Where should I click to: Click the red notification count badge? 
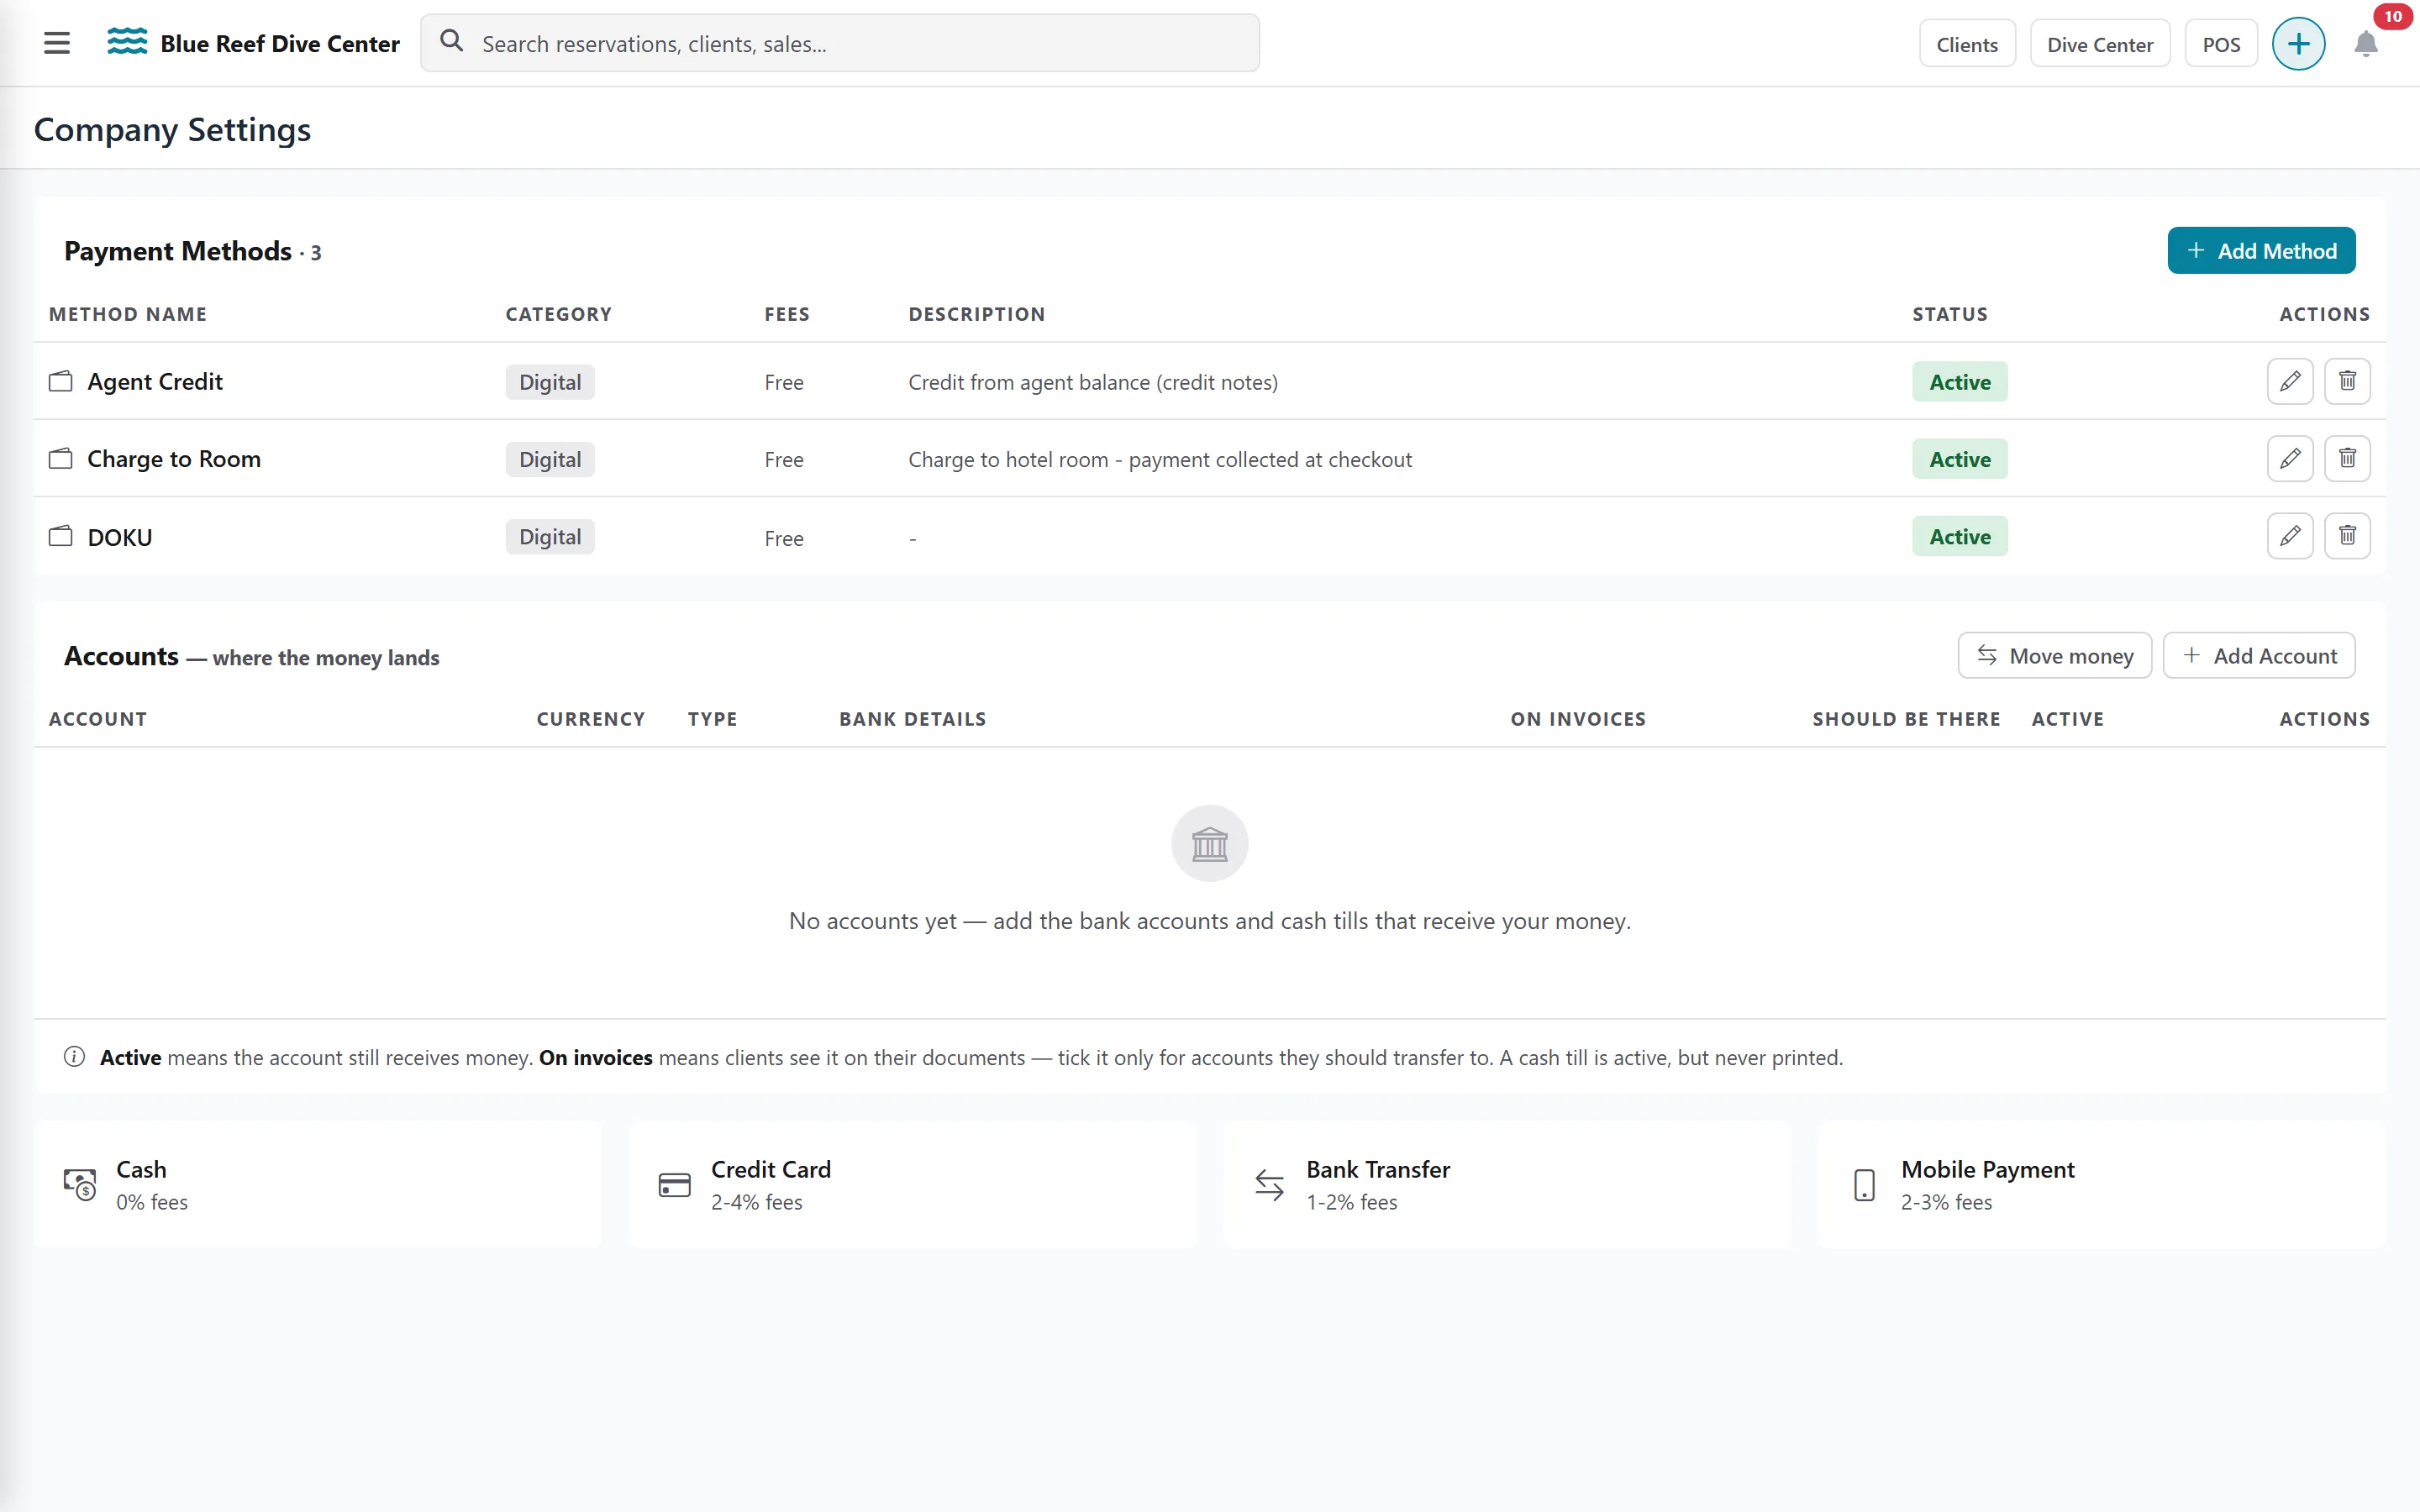click(2393, 16)
